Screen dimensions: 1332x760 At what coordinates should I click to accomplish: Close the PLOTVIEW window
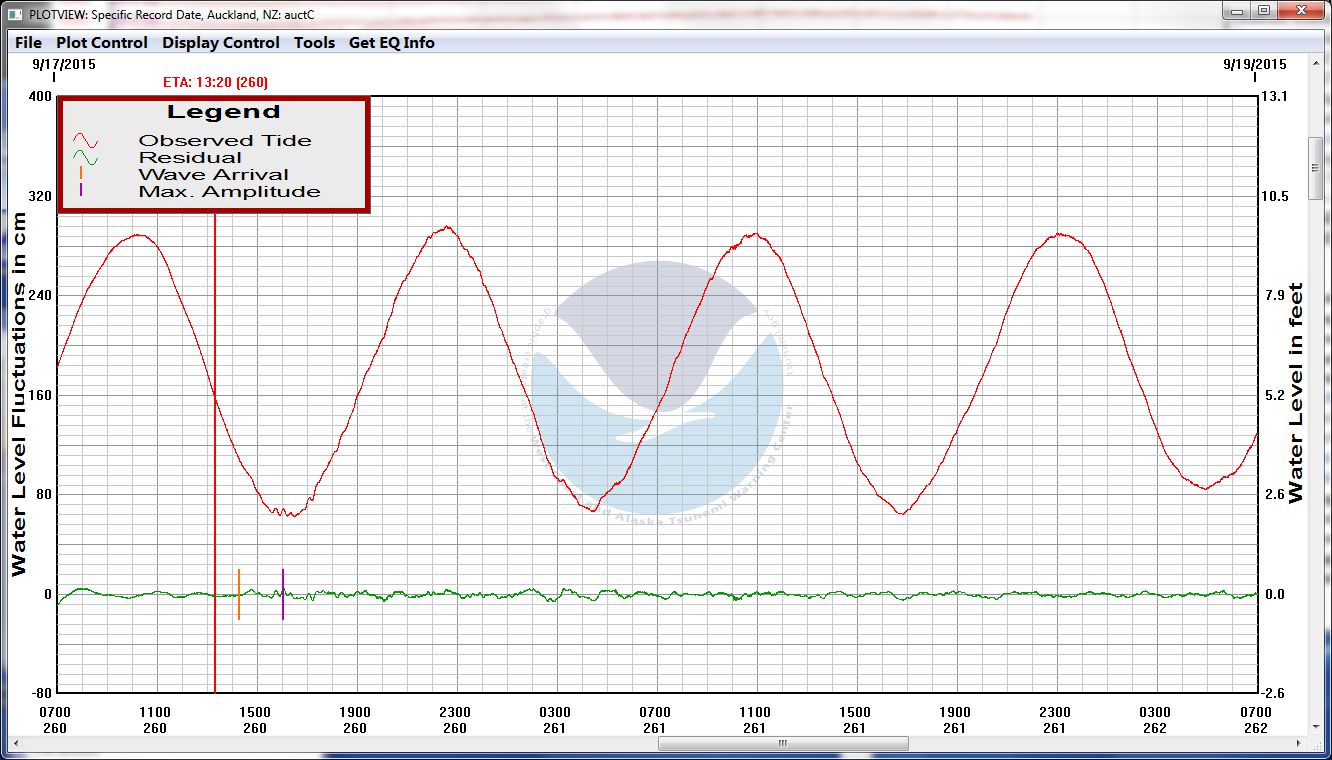[x=1301, y=11]
